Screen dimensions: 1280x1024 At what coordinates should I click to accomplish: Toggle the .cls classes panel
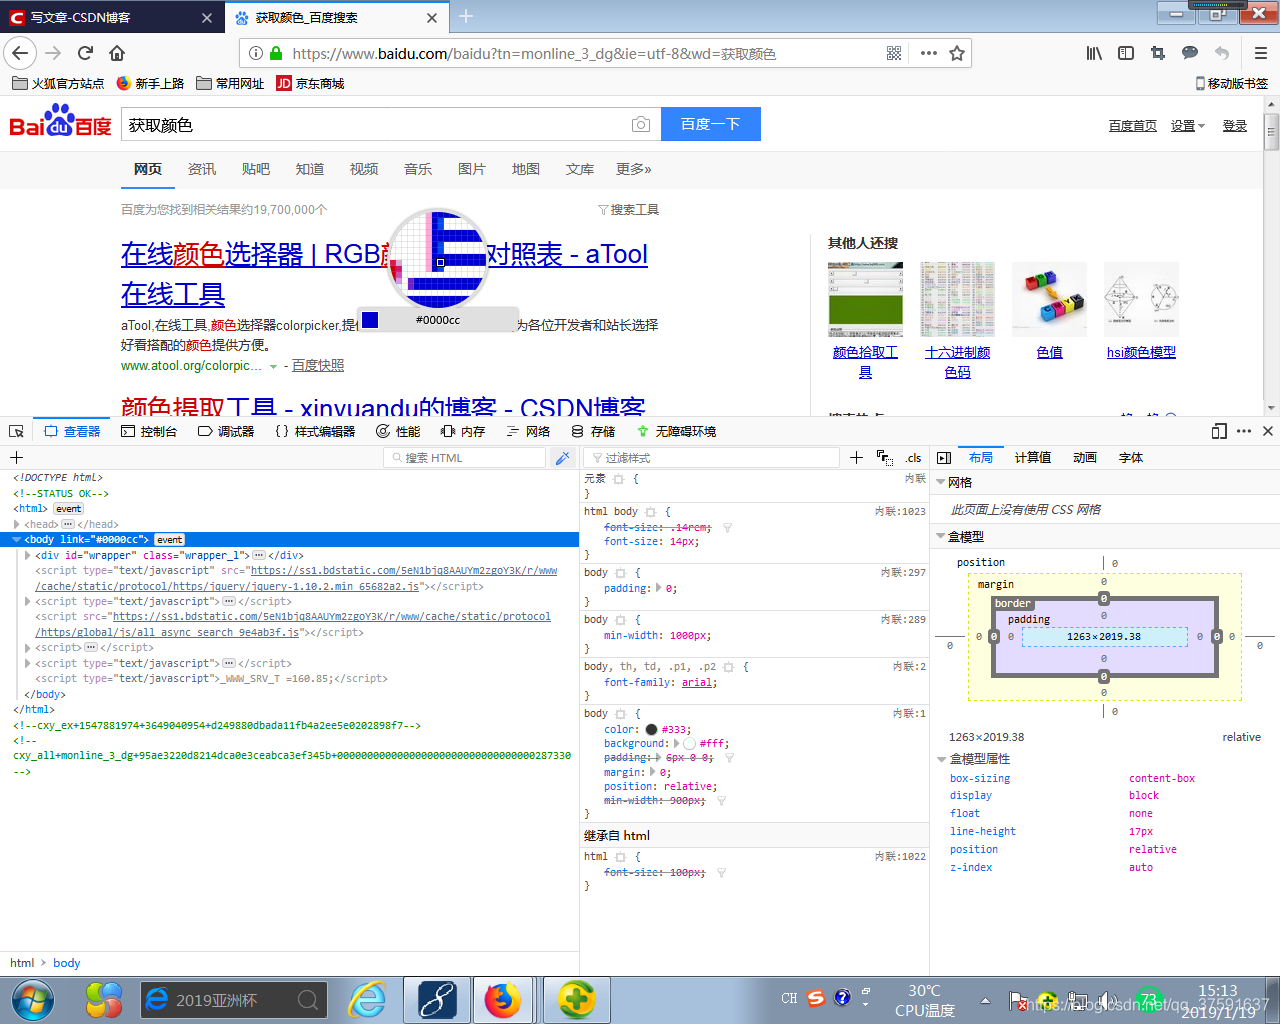pyautogui.click(x=914, y=458)
